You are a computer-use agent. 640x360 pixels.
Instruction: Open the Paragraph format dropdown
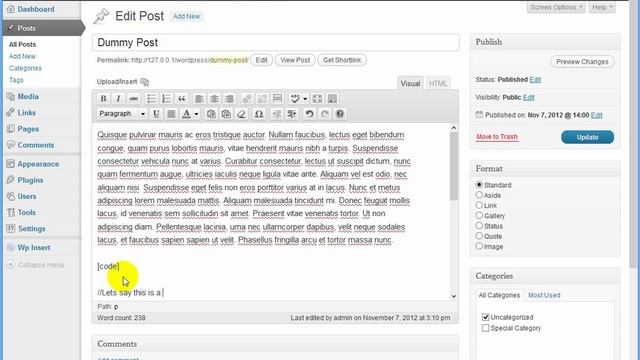click(122, 113)
